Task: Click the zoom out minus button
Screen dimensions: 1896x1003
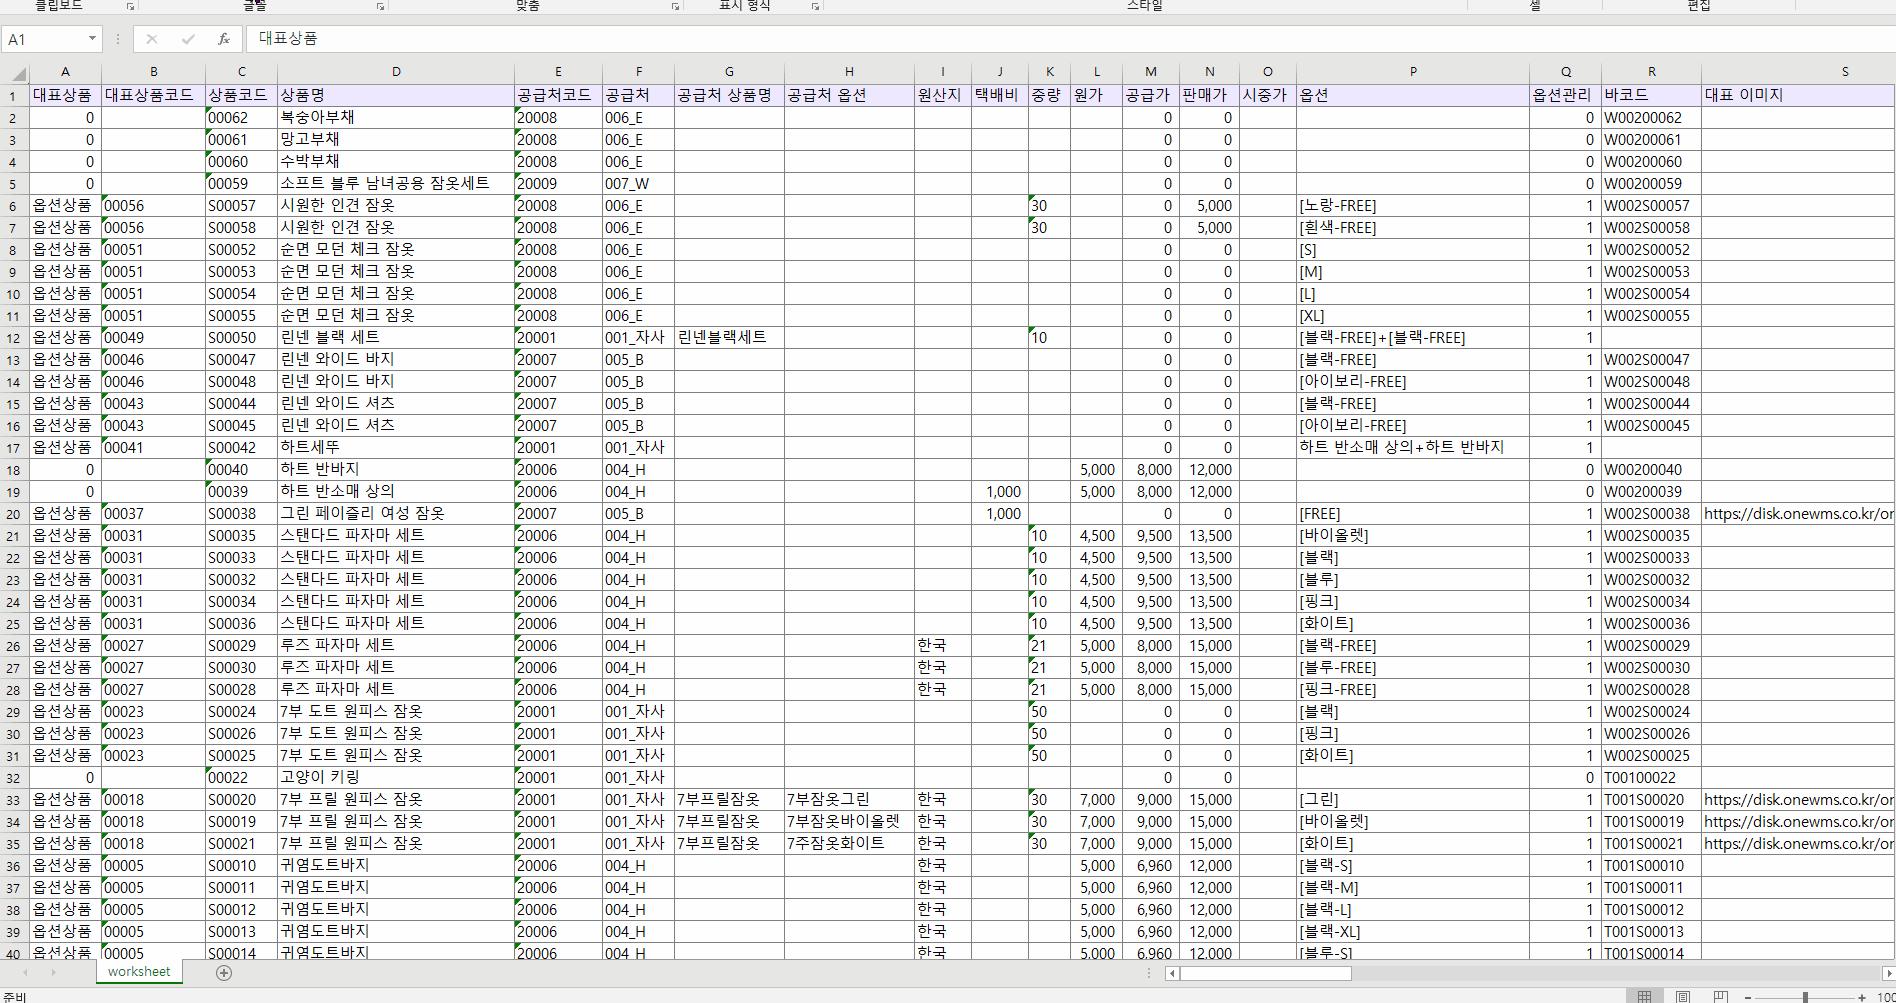Action: (1748, 997)
